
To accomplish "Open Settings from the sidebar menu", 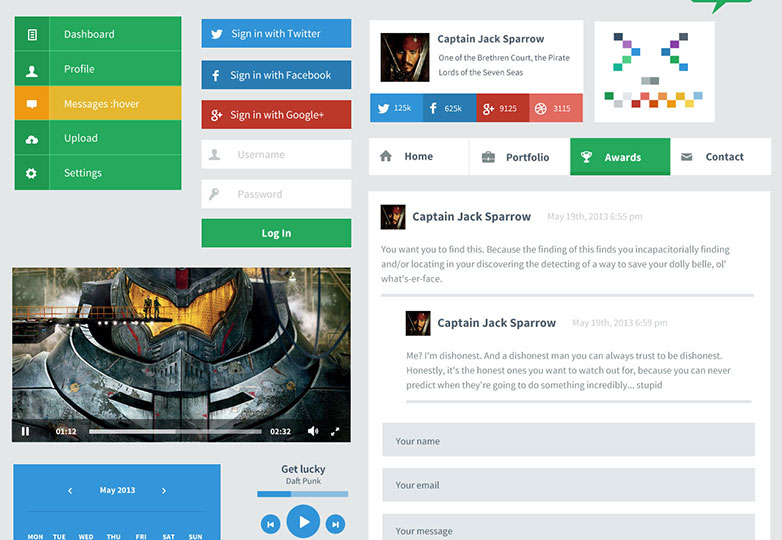I will (x=98, y=173).
